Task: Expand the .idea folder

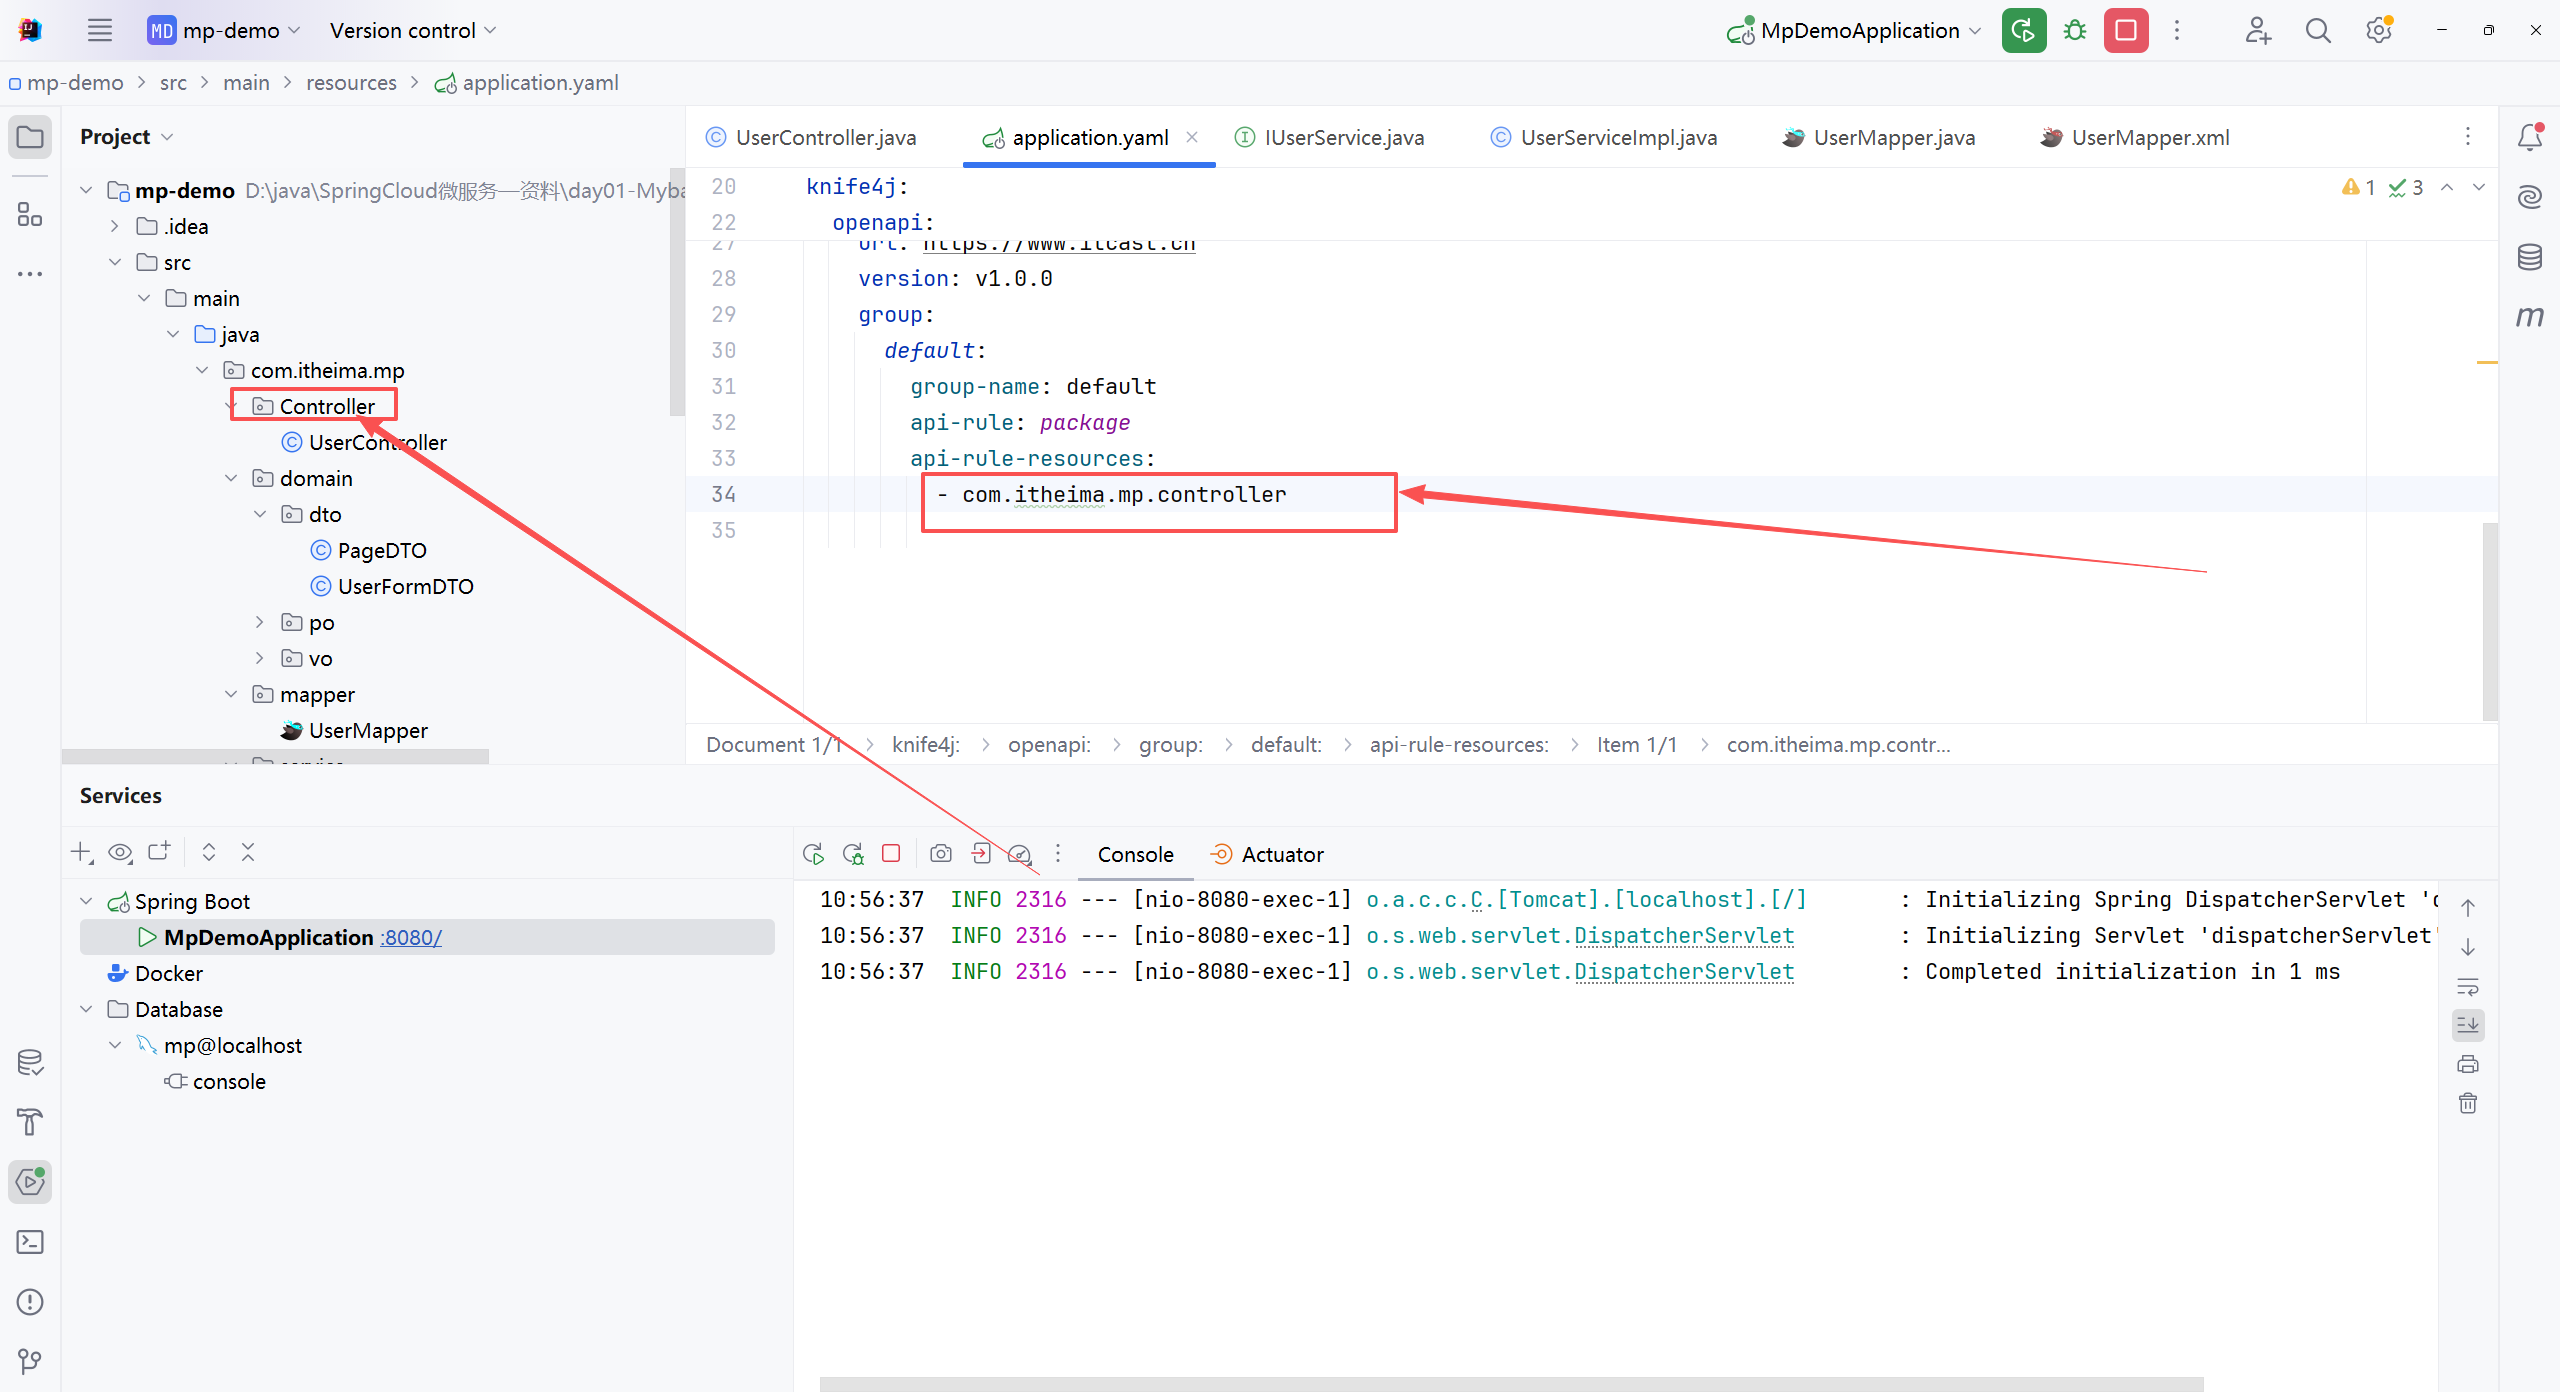Action: tap(115, 227)
